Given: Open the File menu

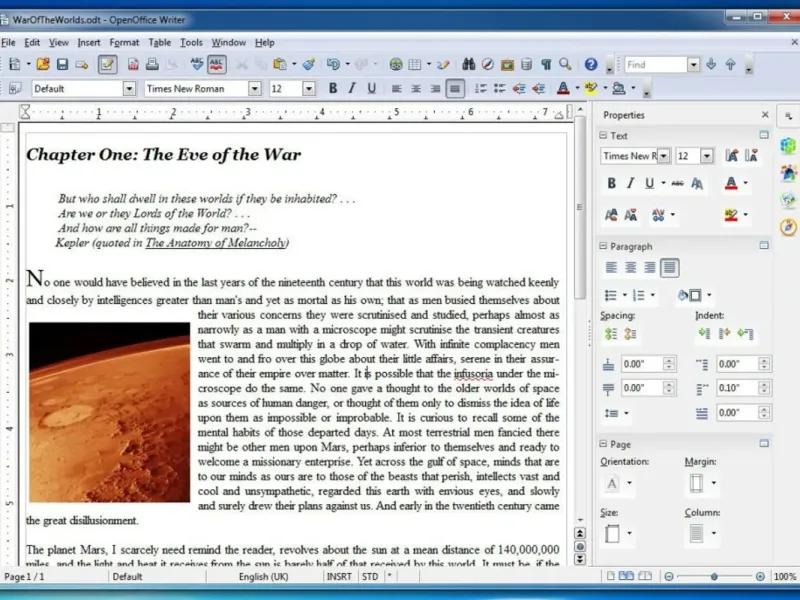Looking at the screenshot, I should point(8,42).
